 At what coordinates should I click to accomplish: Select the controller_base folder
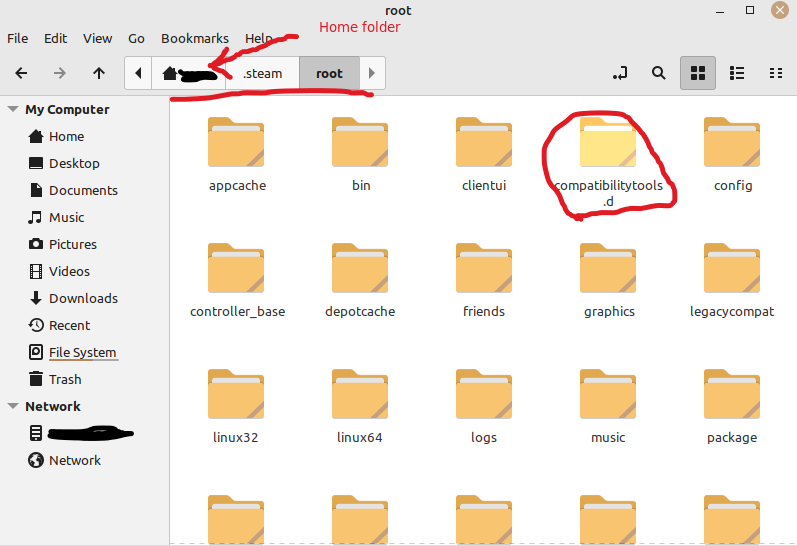(x=237, y=281)
